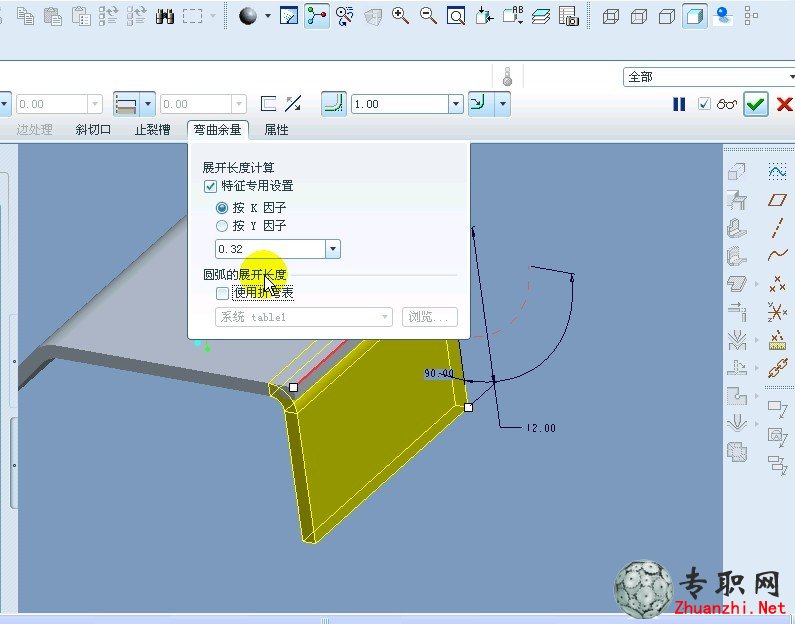
Task: Click the datum plane tool icon
Action: coord(777,200)
